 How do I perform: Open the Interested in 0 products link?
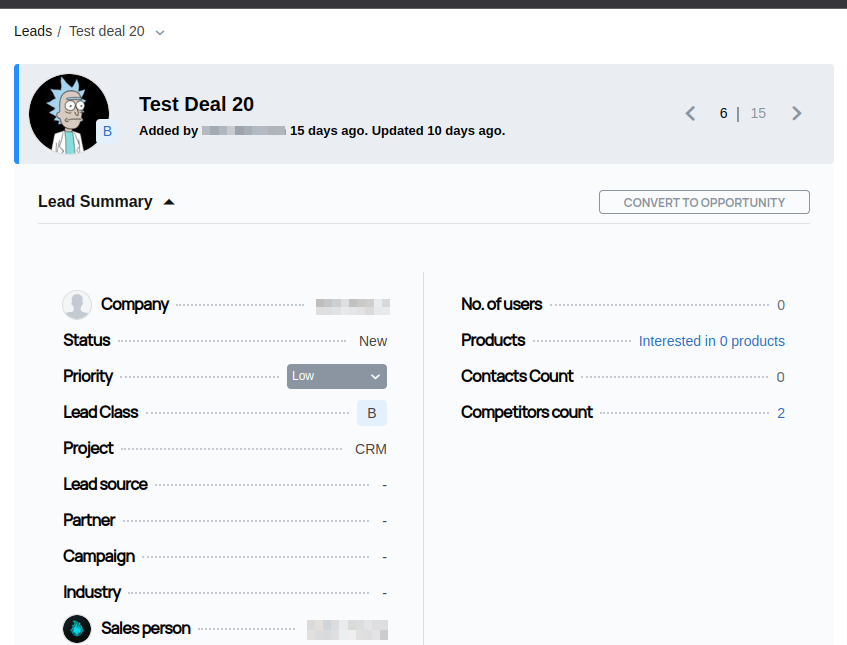[x=711, y=341]
